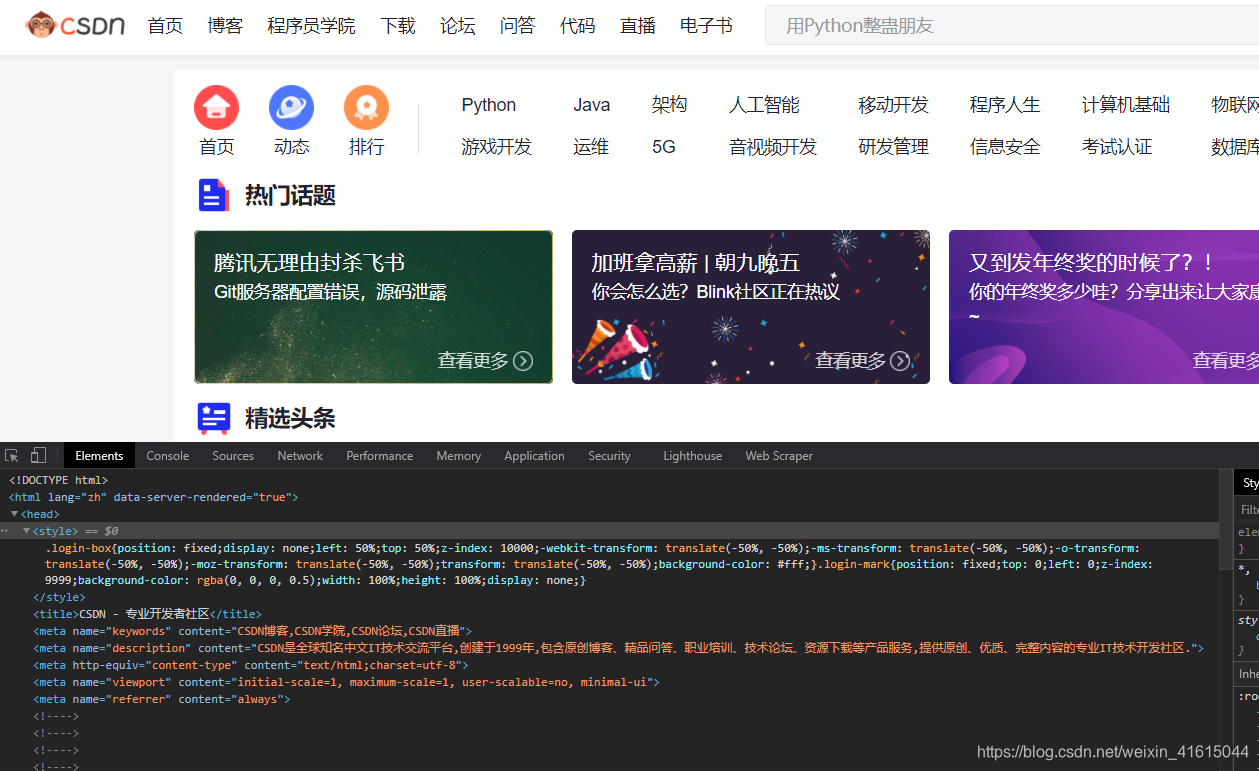Select the DOCTYPE html line
Viewport: 1259px width, 771px height.
point(58,480)
